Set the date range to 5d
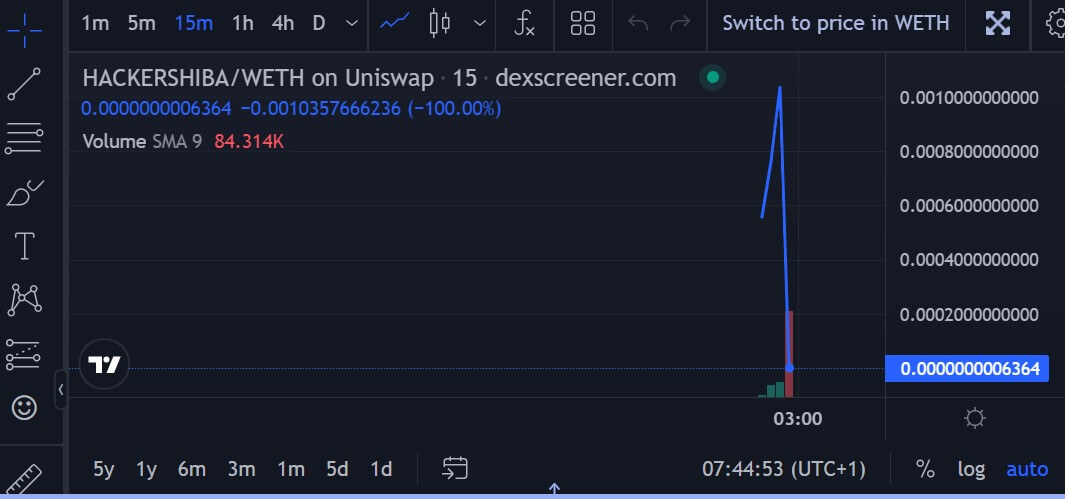This screenshot has width=1069, height=499. point(337,469)
